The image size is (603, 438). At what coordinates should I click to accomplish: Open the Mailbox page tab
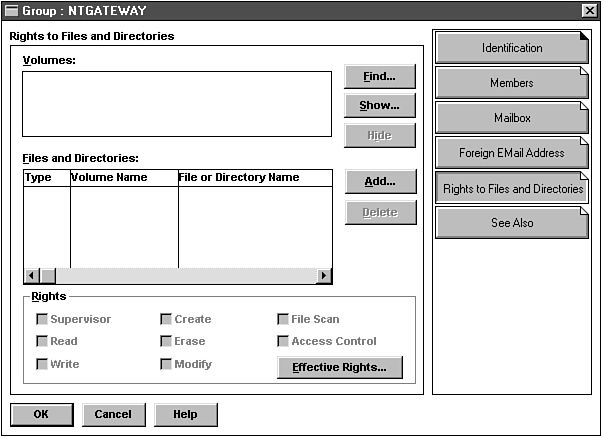coord(512,118)
